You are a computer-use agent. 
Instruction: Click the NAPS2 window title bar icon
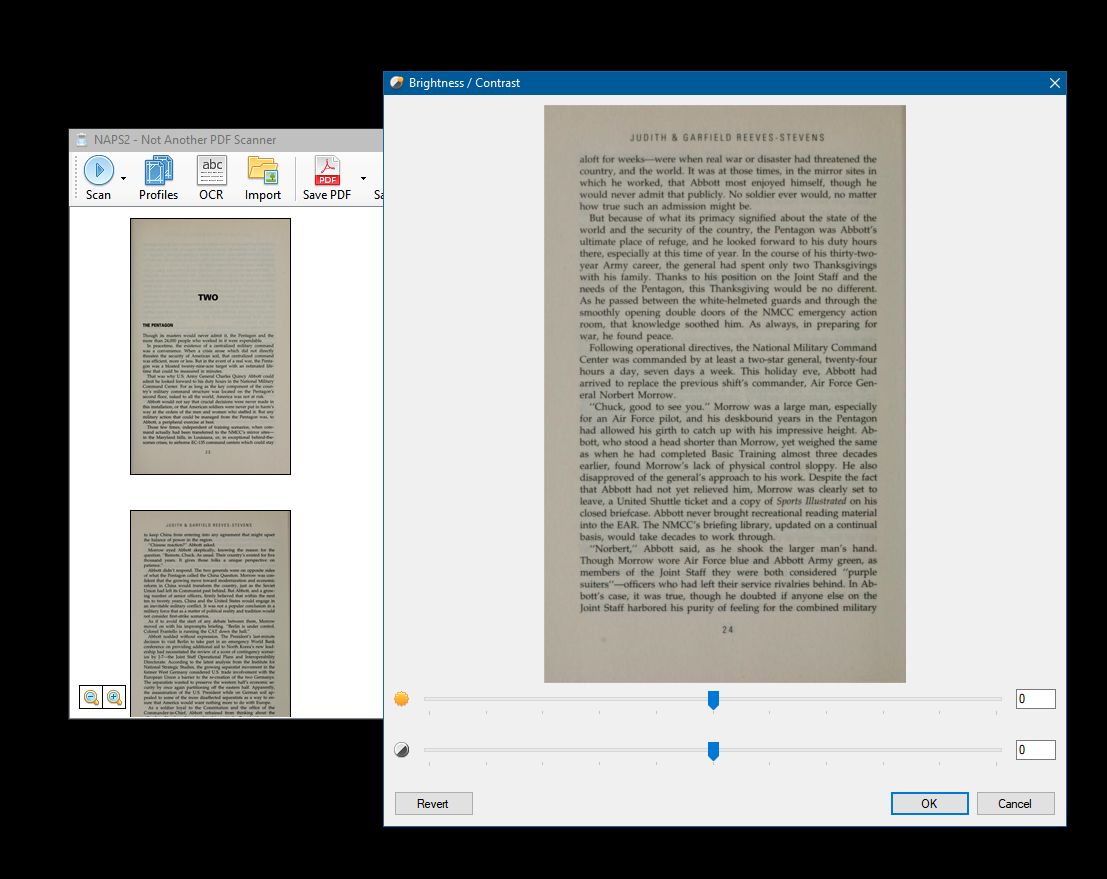coord(82,140)
